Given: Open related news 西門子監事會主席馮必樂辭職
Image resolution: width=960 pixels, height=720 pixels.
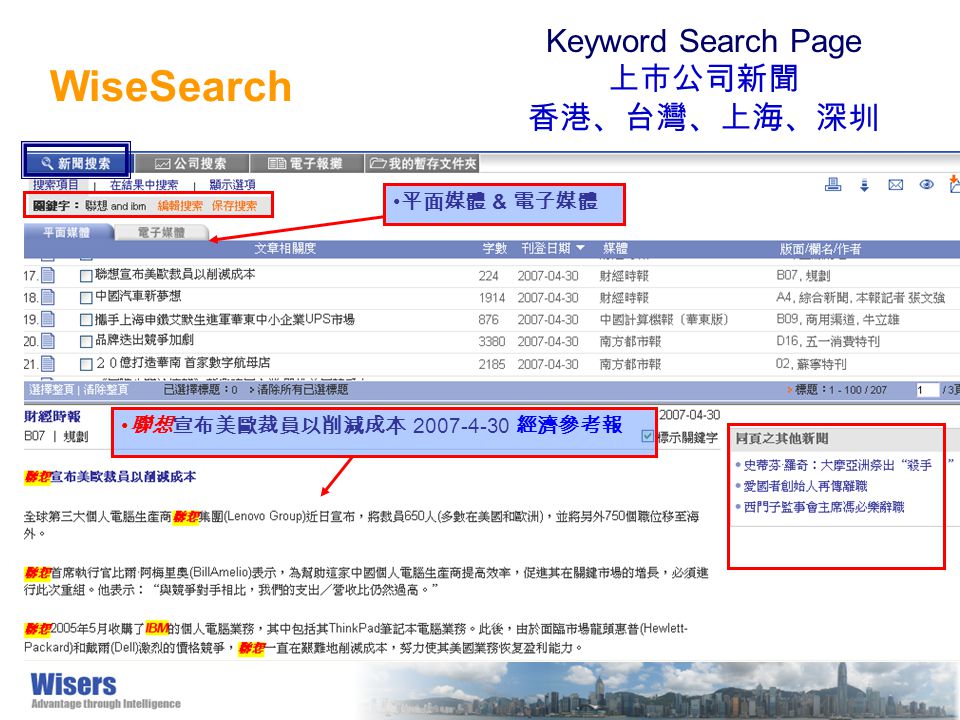Looking at the screenshot, I should pos(823,507).
